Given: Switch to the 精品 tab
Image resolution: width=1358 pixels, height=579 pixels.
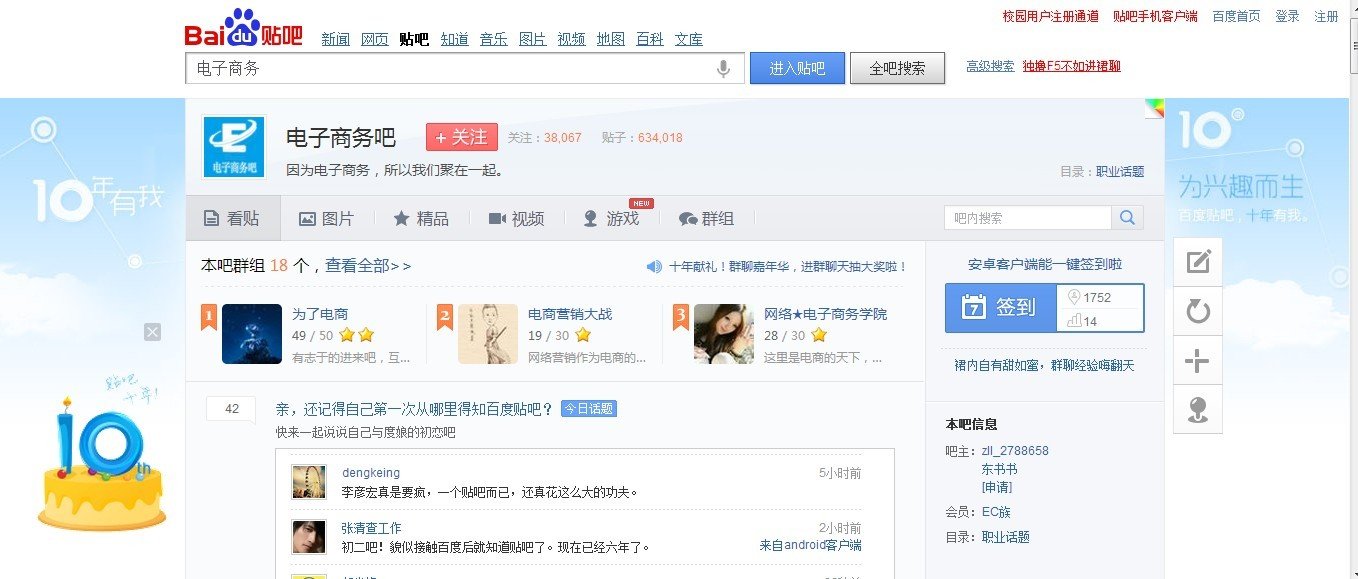Looking at the screenshot, I should 421,218.
